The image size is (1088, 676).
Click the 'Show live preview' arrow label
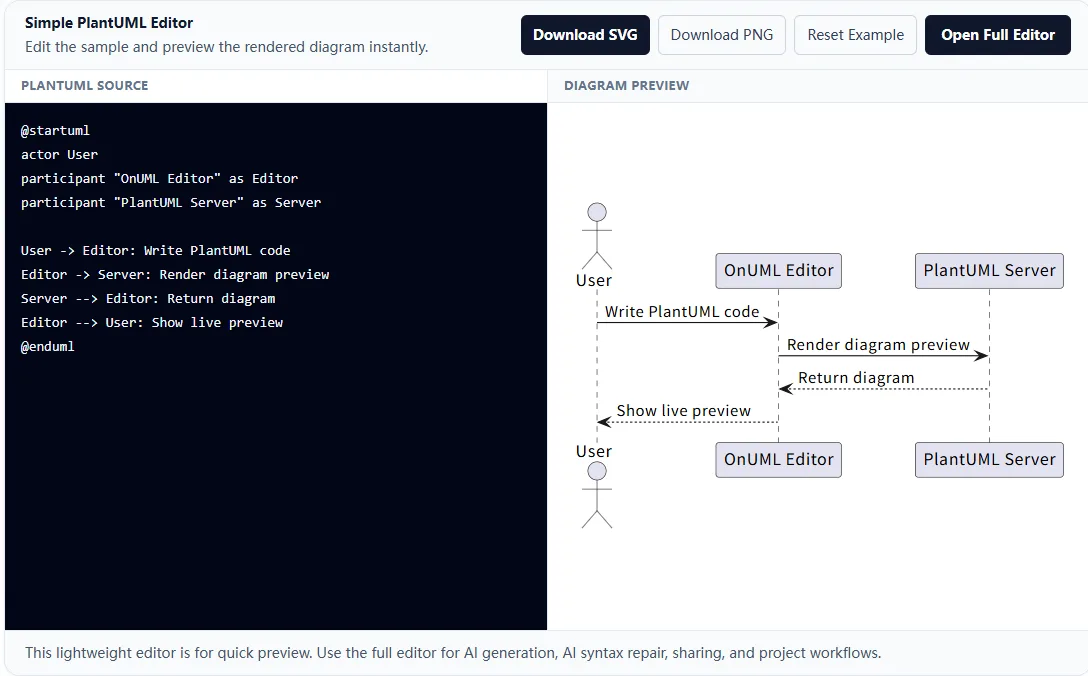pos(683,411)
